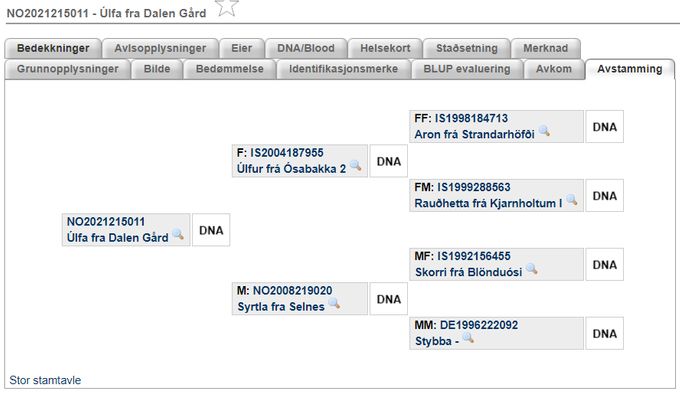
Task: Click the DNA box next to Úlfa fra Dalen Gård
Action: (211, 230)
